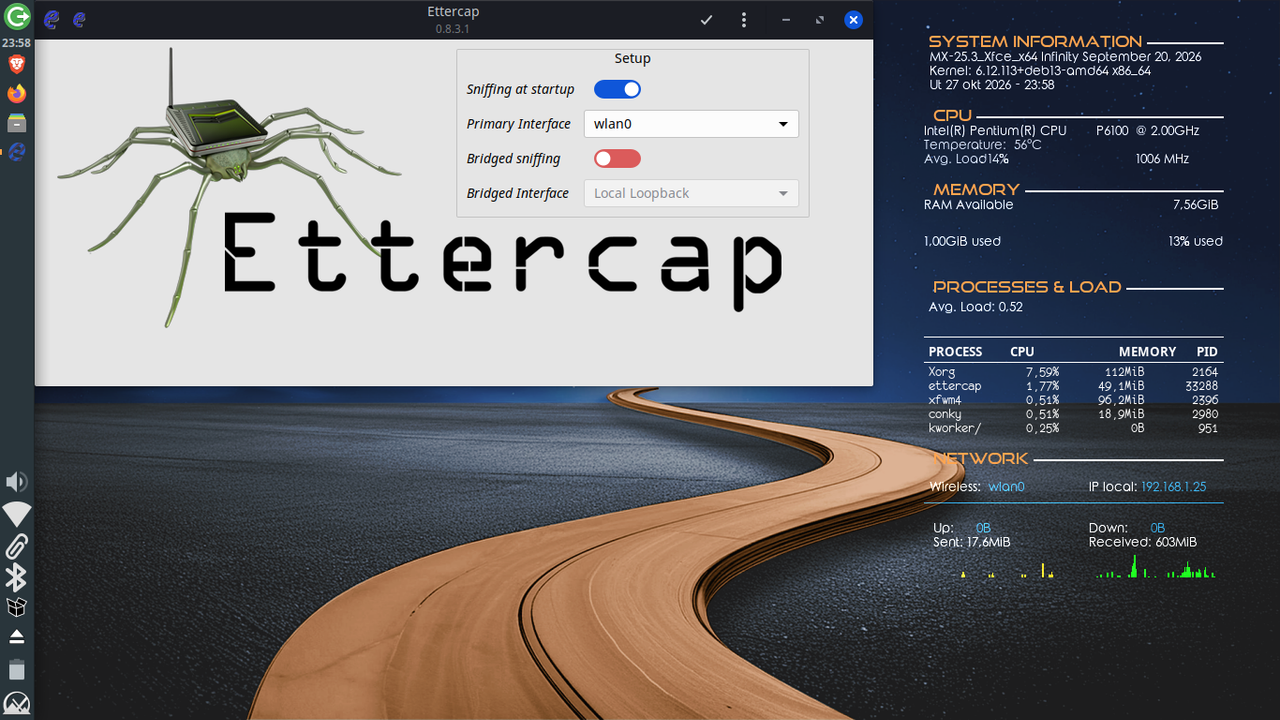Click the 'Temperature: 56°C' line in Conky
Screen dimensions: 1280x720
pyautogui.click(x=982, y=145)
